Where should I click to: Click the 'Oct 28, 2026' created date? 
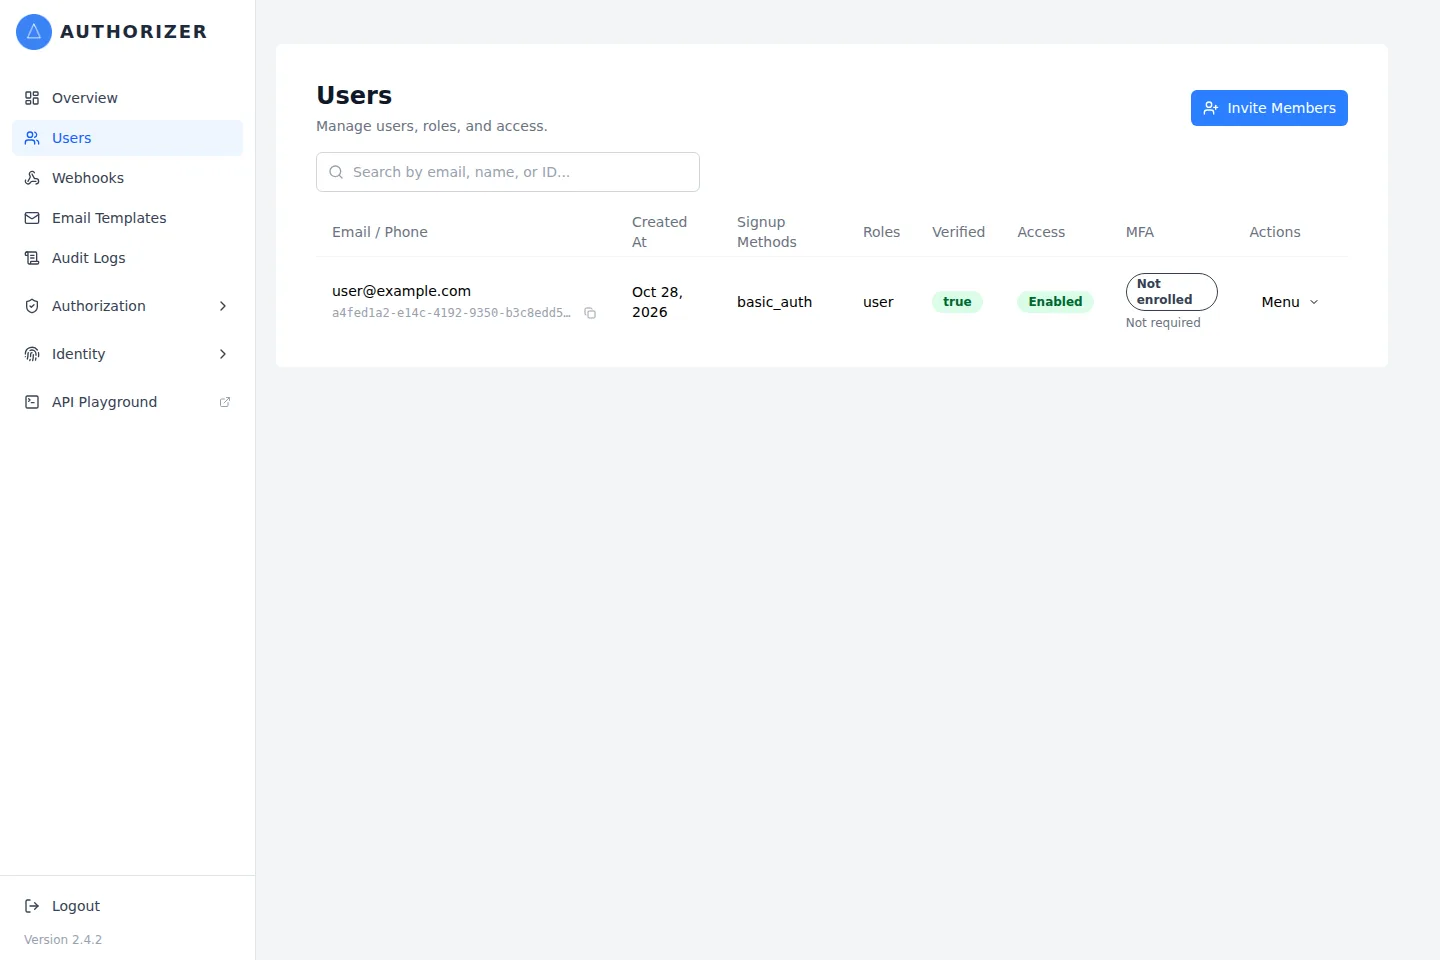tap(657, 302)
